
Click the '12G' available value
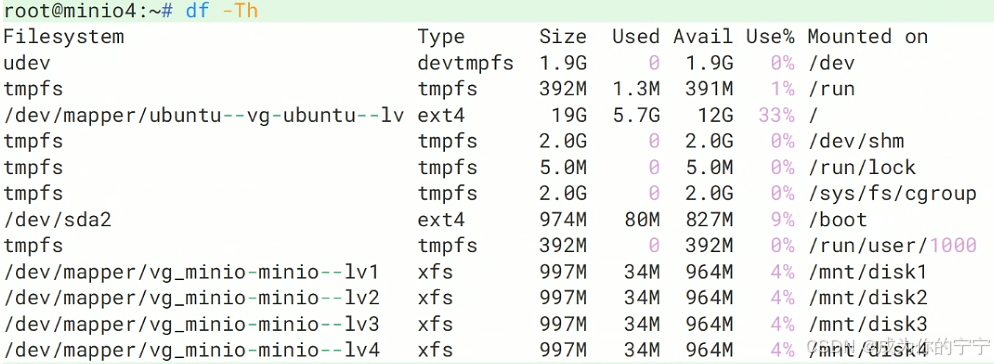pyautogui.click(x=715, y=115)
